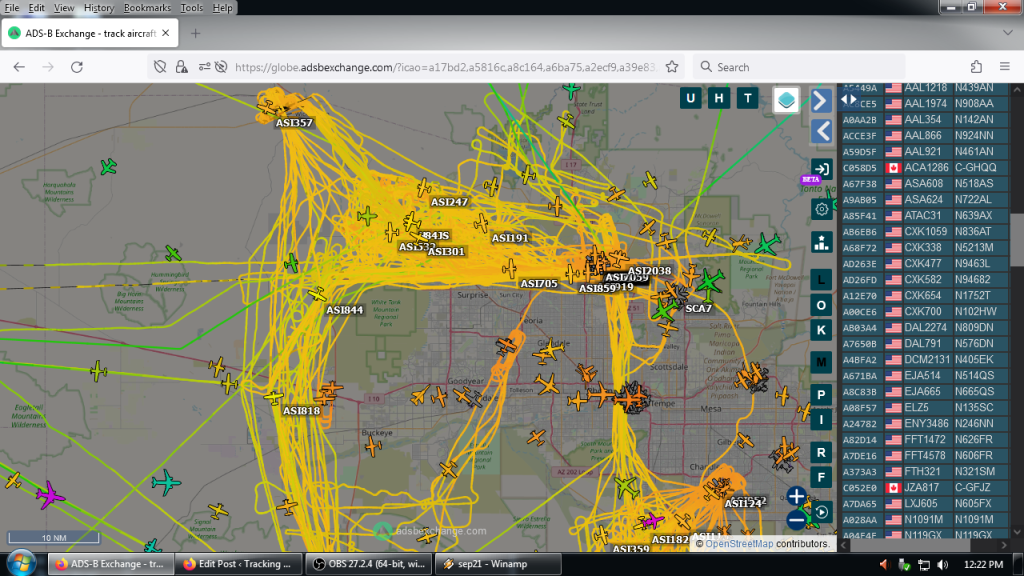Toggle the T map filter button
1024x576 pixels.
click(748, 99)
